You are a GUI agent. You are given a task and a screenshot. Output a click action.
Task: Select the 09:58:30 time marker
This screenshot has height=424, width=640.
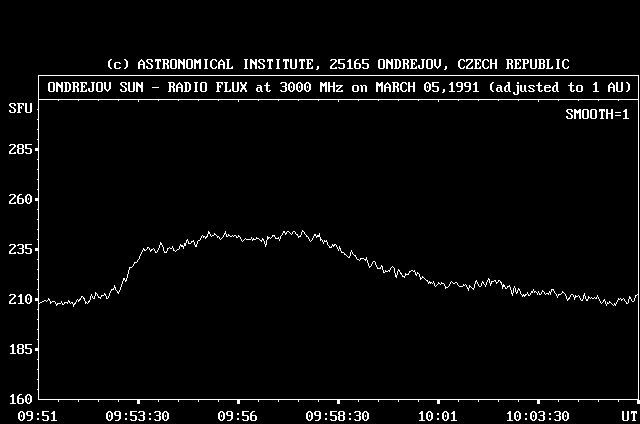[x=338, y=415]
